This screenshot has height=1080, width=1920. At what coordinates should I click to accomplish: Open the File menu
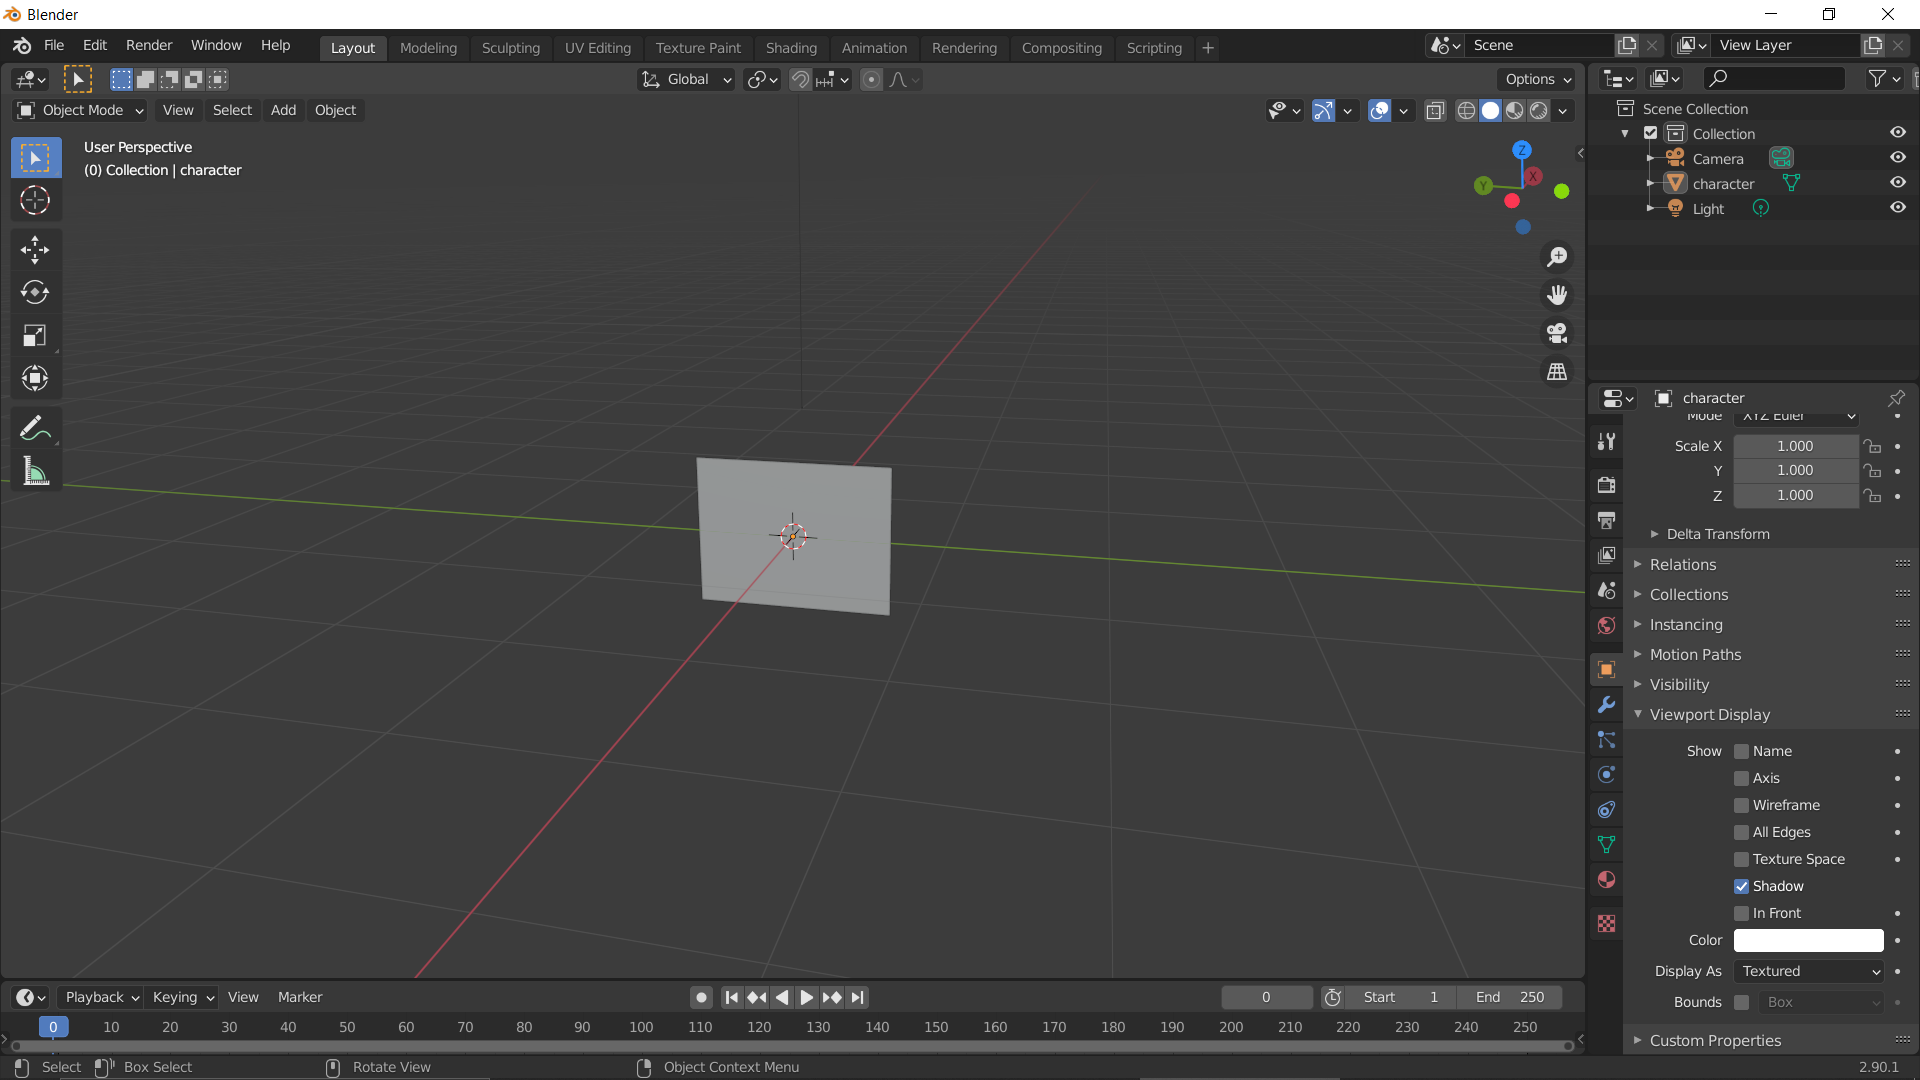(x=54, y=46)
